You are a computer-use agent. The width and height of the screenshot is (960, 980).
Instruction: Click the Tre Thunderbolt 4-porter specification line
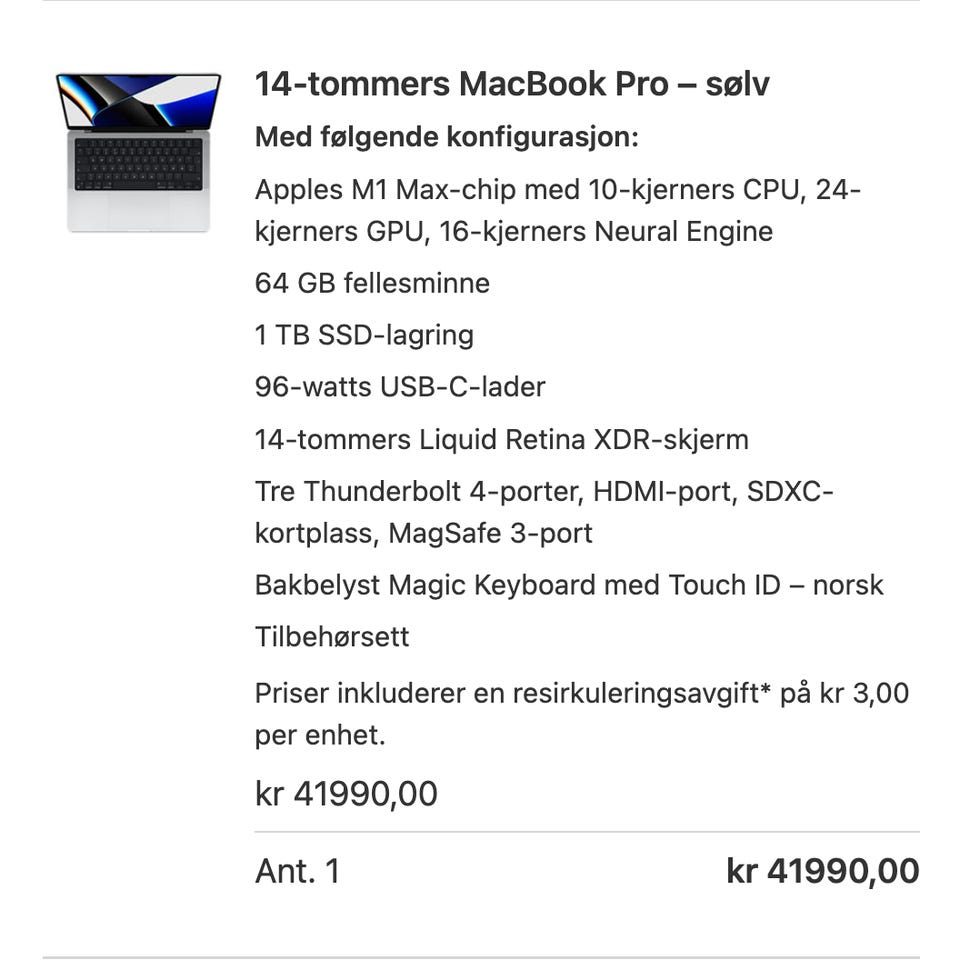pos(543,491)
